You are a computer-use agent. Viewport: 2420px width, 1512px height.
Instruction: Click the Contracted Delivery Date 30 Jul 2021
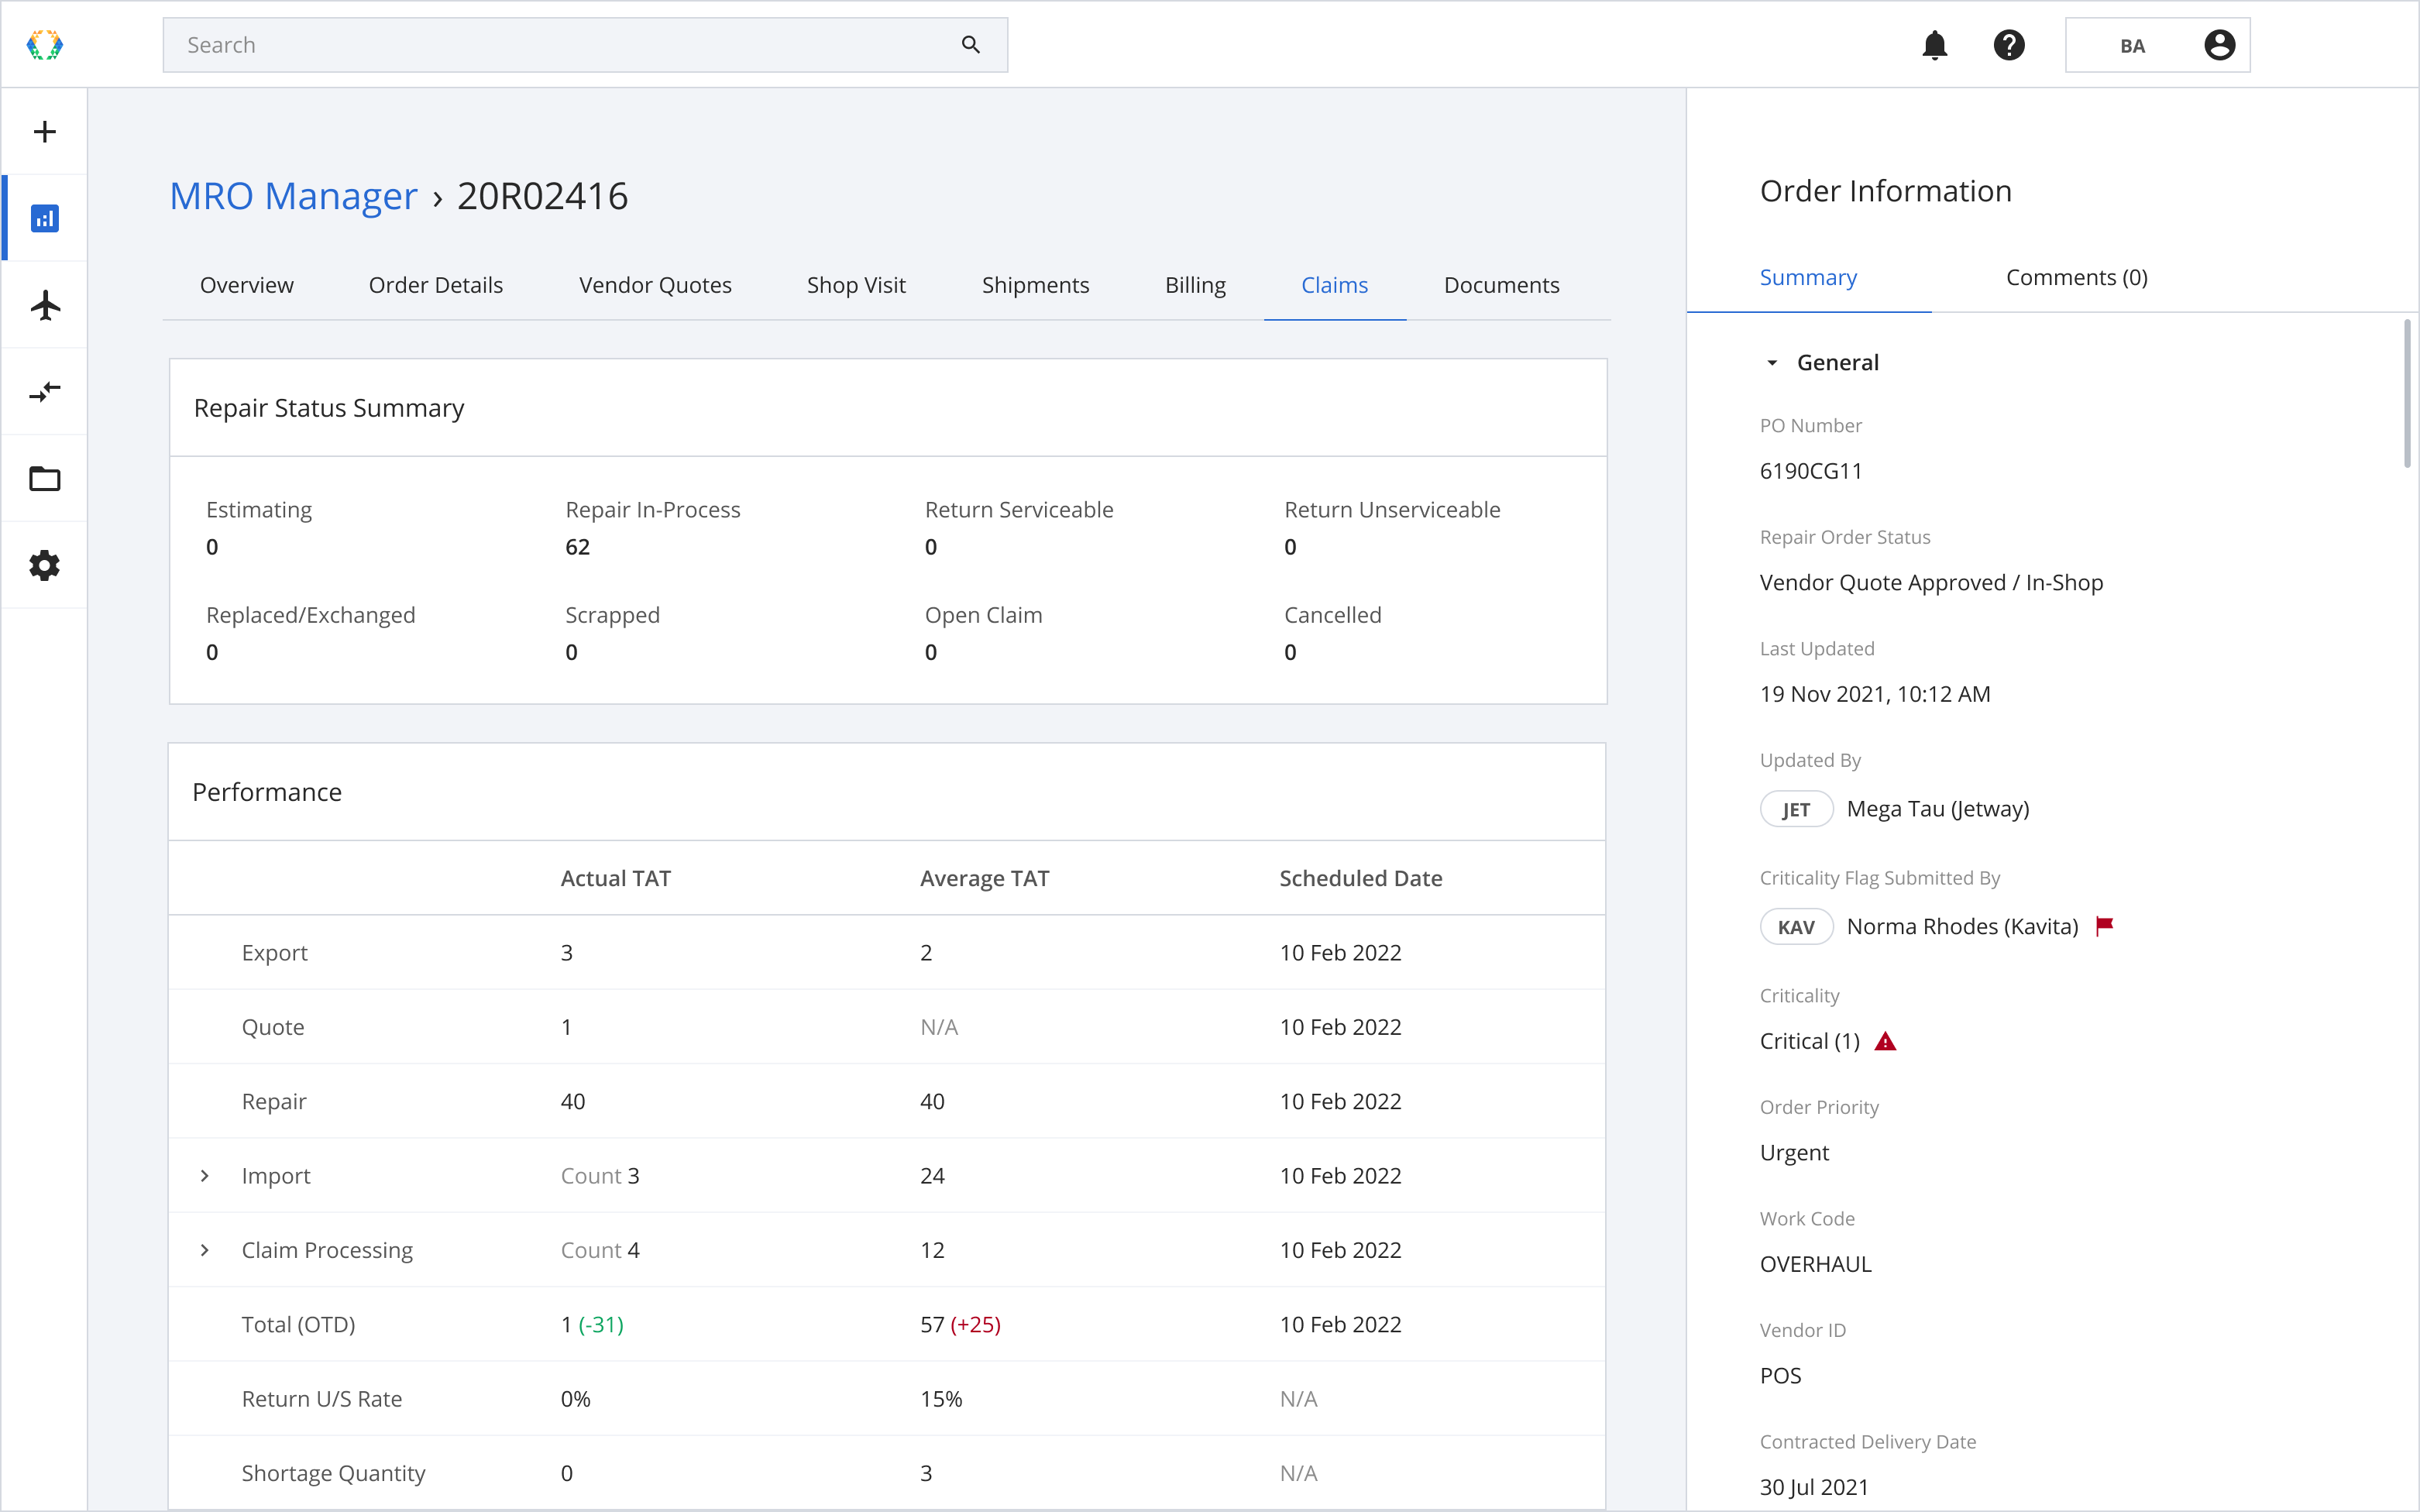point(1814,1487)
